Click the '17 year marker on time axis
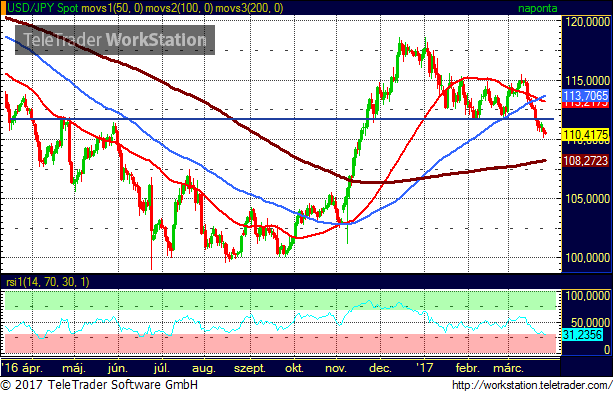The width and height of the screenshot is (613, 394). tap(425, 367)
